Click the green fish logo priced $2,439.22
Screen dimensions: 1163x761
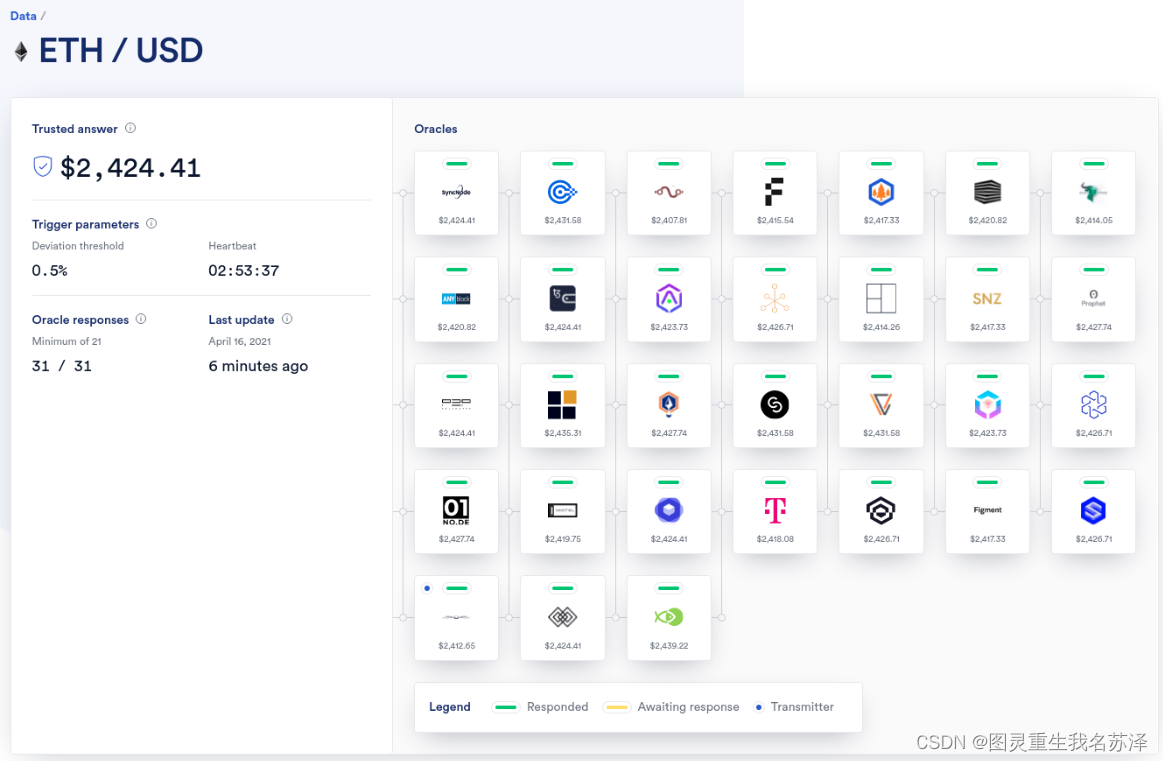[668, 616]
